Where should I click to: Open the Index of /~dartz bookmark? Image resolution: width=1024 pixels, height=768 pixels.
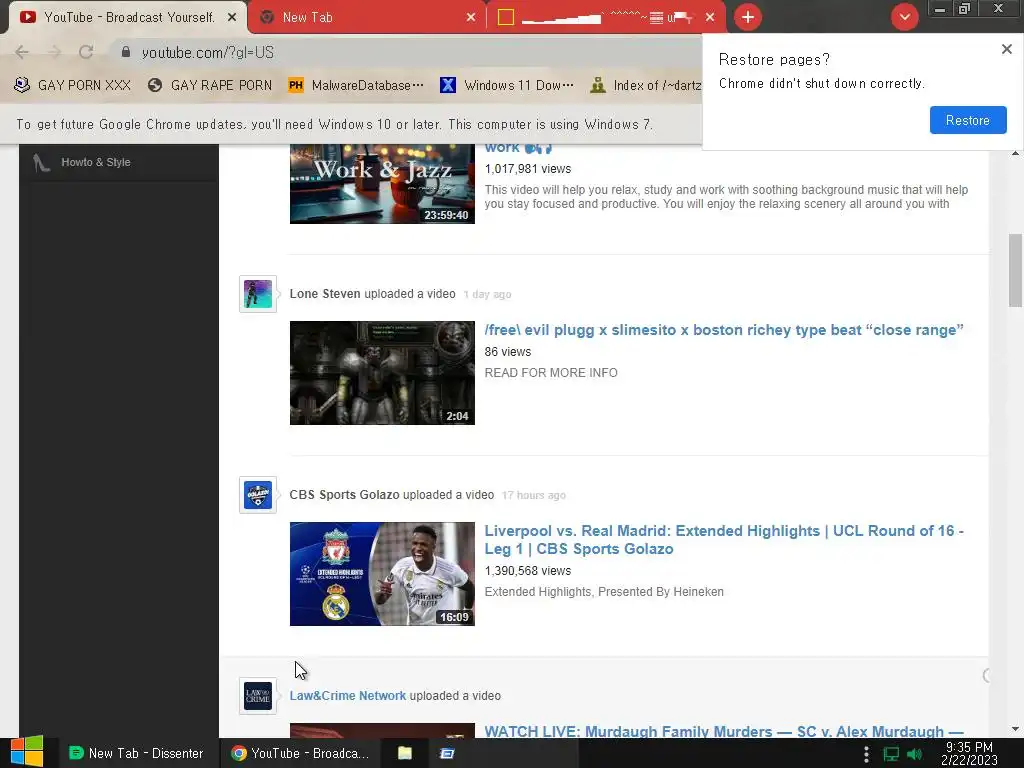(x=645, y=85)
